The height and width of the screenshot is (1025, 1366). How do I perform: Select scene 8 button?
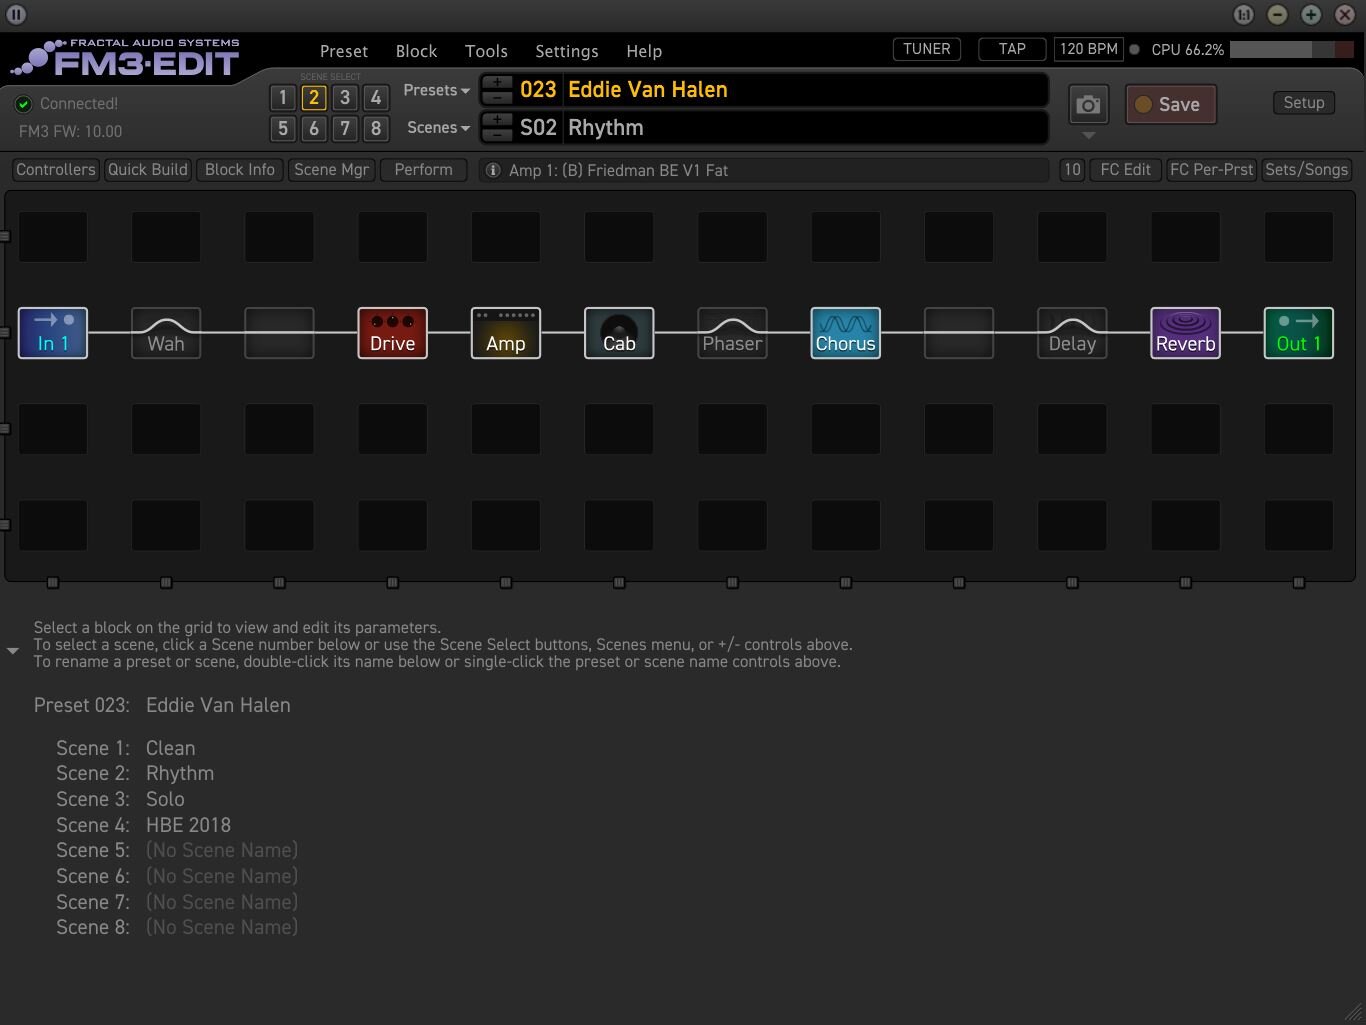[x=376, y=128]
